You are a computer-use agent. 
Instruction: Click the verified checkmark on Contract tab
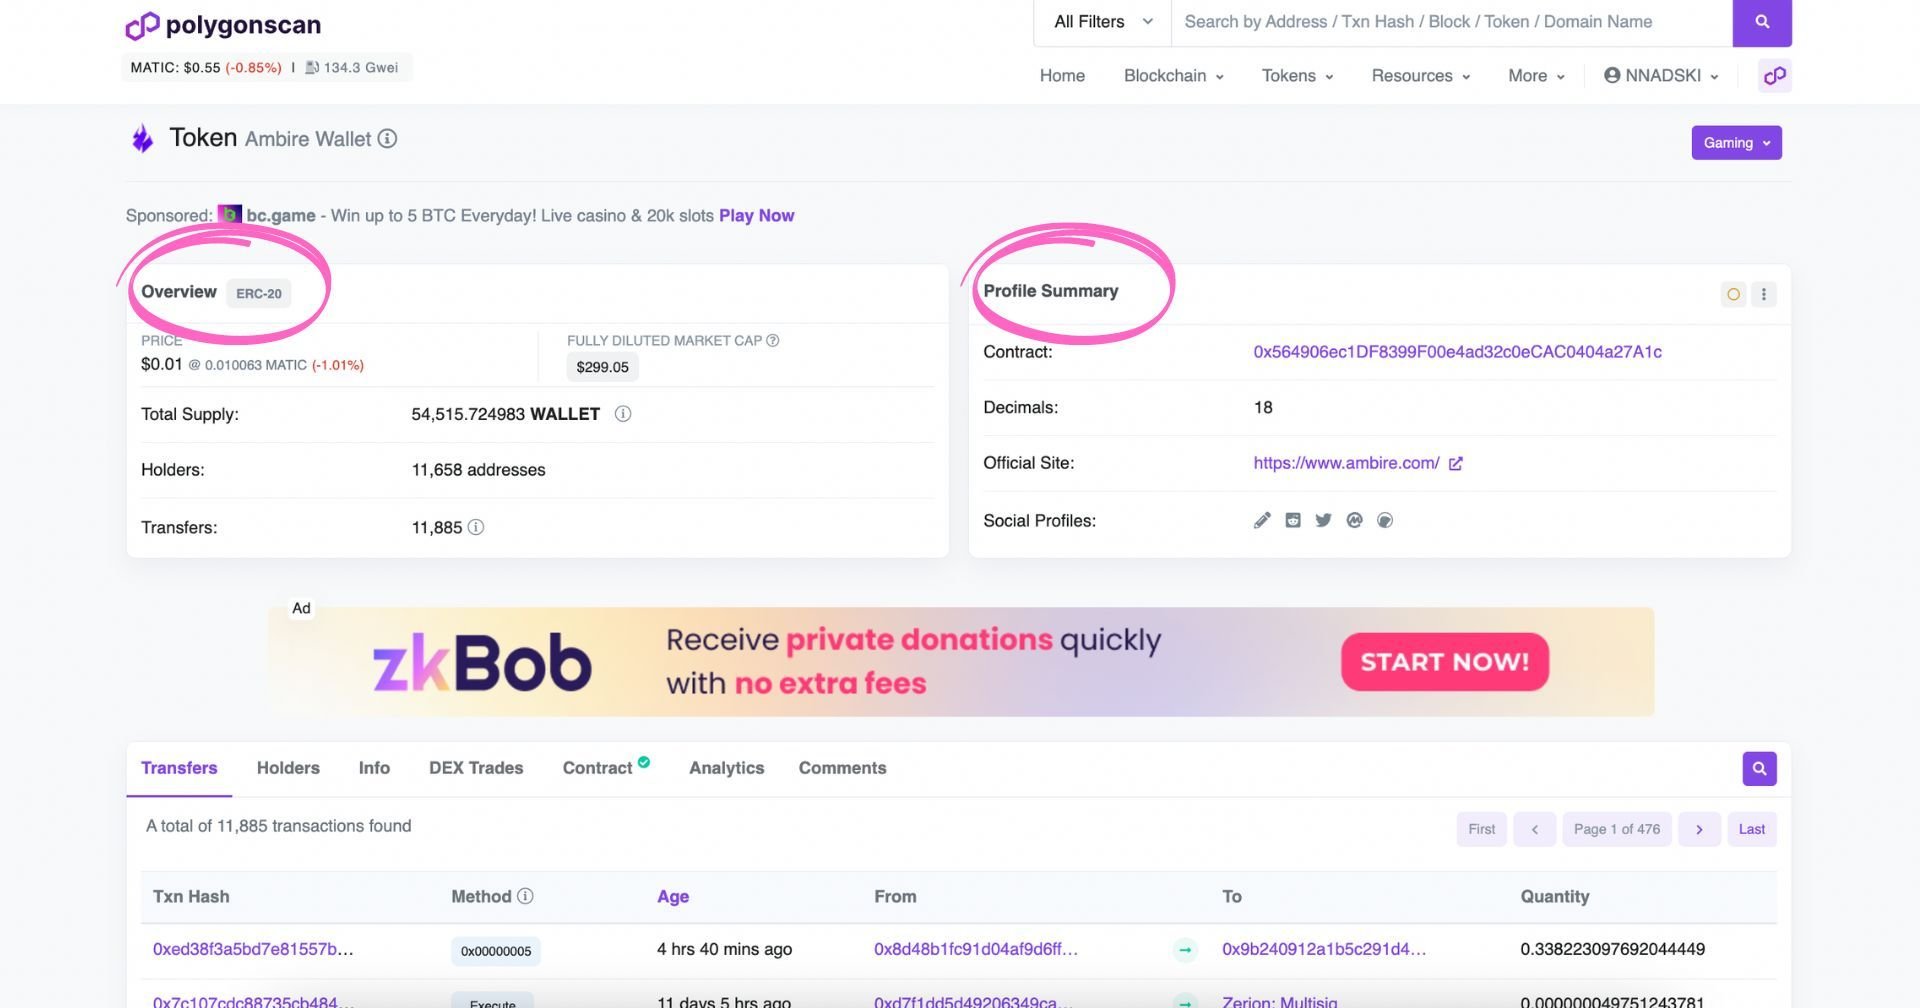click(x=644, y=762)
